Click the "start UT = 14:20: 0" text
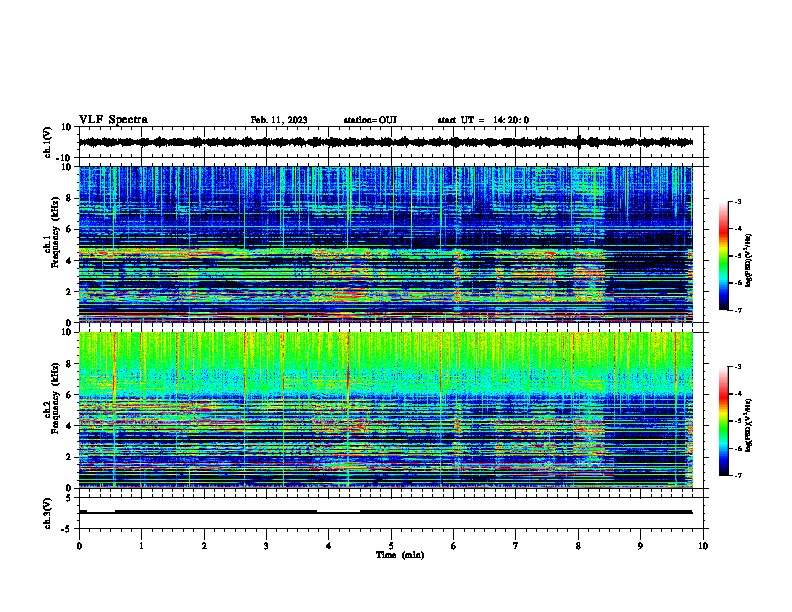792x612 pixels. (483, 120)
